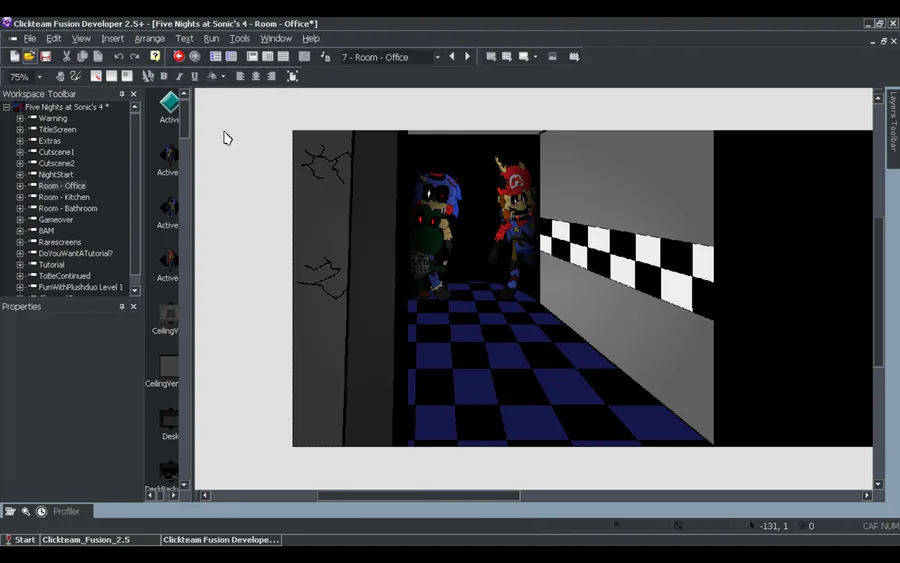Click the New file icon
The width and height of the screenshot is (900, 563).
(x=14, y=56)
